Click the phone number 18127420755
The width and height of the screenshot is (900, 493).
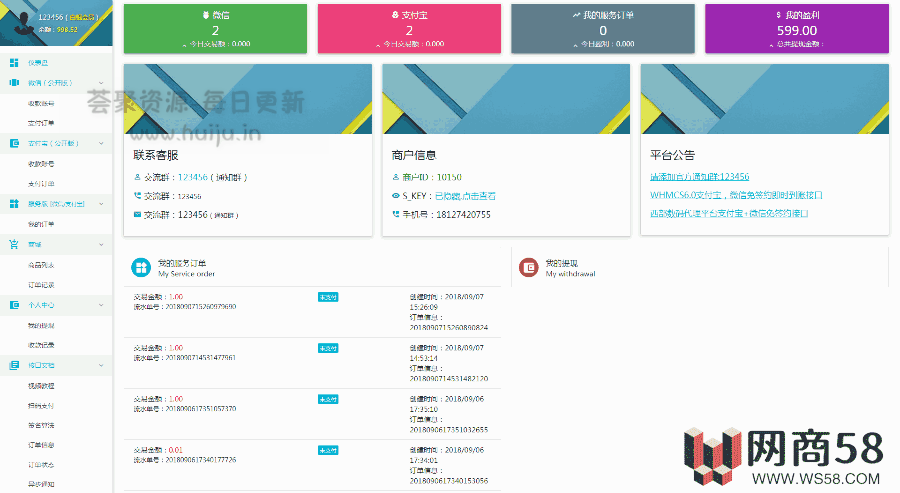[463, 215]
